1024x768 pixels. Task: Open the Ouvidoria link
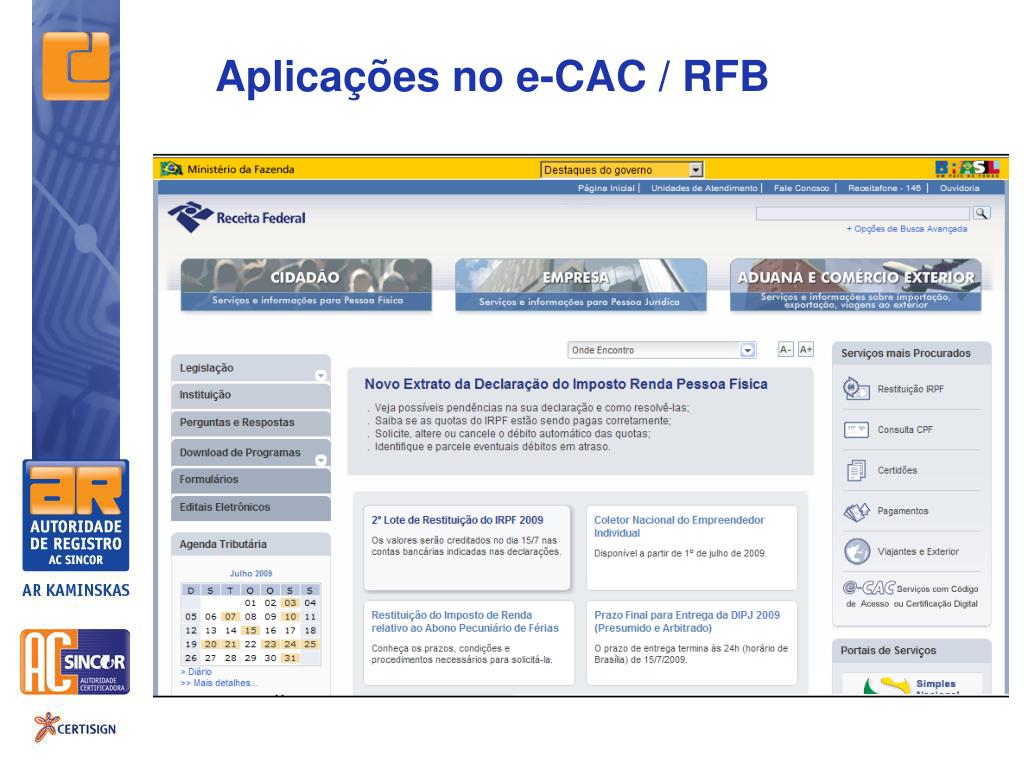pos(959,188)
